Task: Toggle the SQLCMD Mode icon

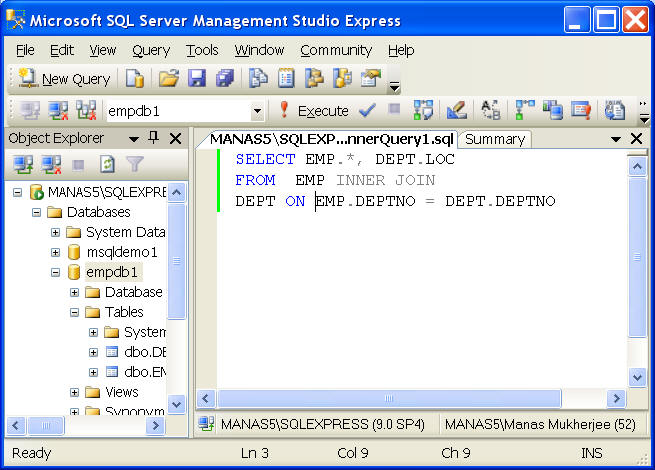Action: (x=581, y=111)
